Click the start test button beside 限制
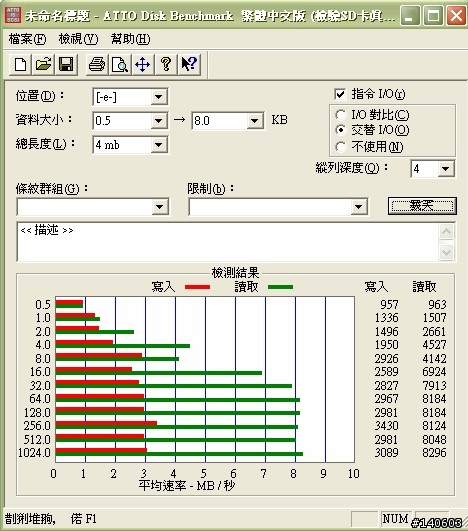 tap(422, 206)
